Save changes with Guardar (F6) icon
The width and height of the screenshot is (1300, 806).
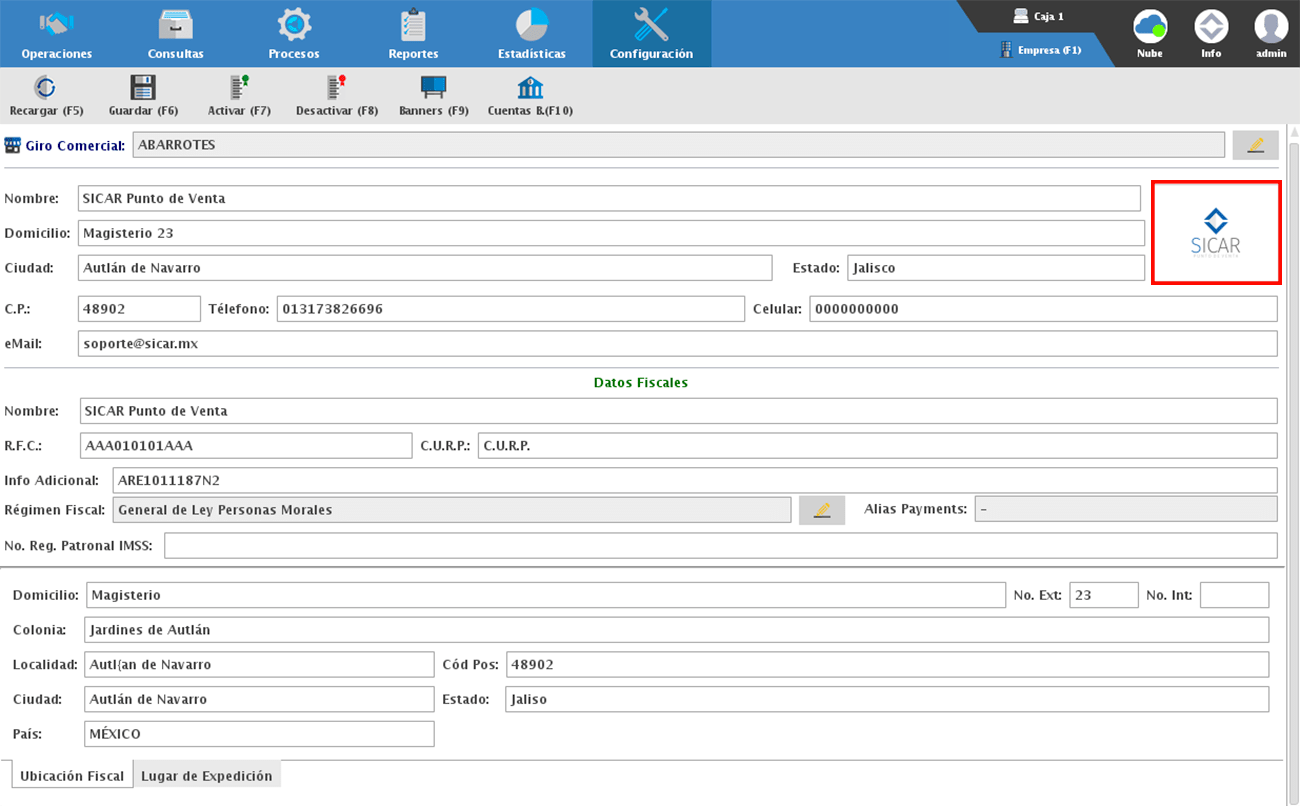point(142,89)
